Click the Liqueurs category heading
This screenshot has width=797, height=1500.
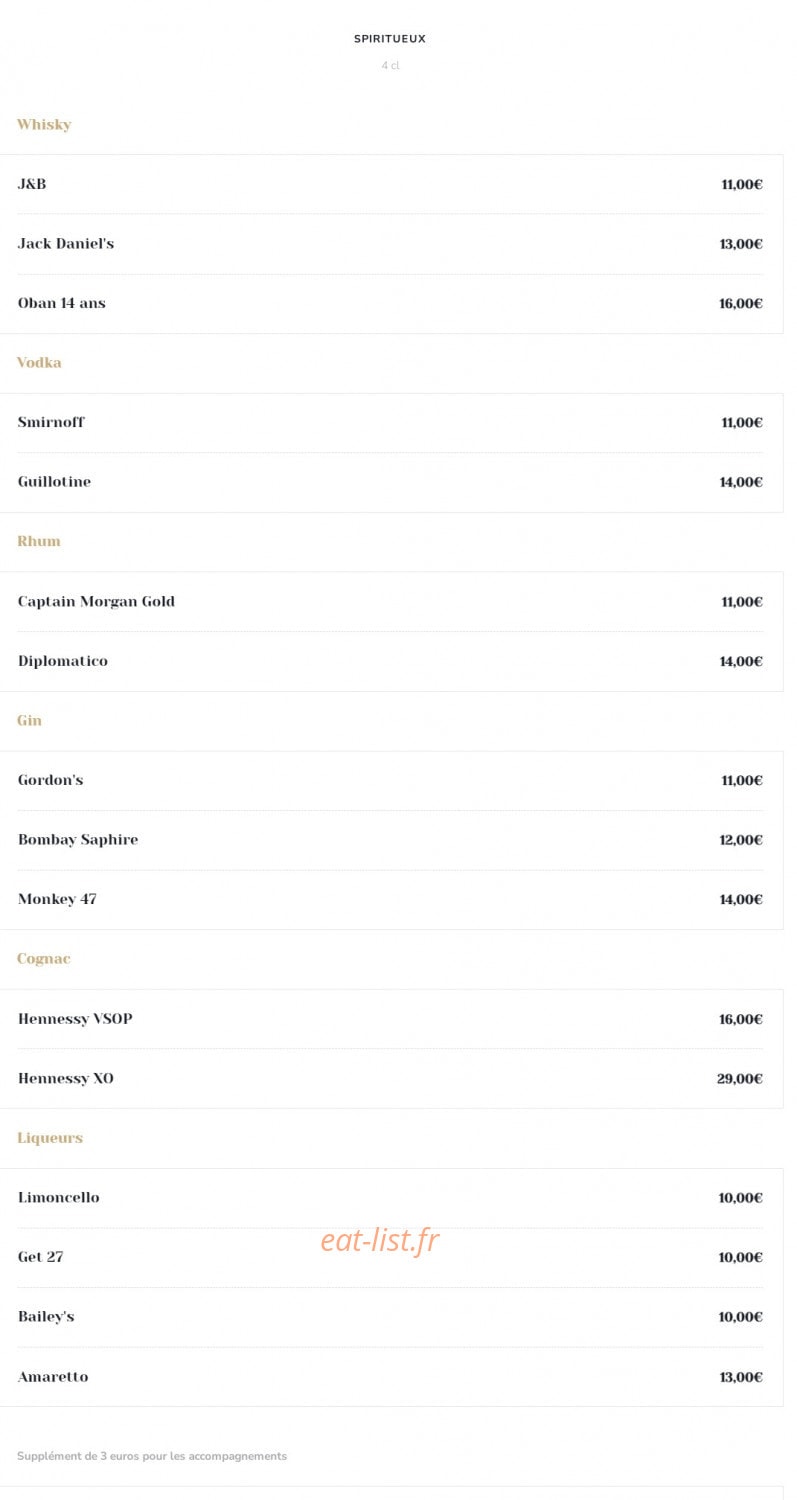click(x=50, y=1138)
